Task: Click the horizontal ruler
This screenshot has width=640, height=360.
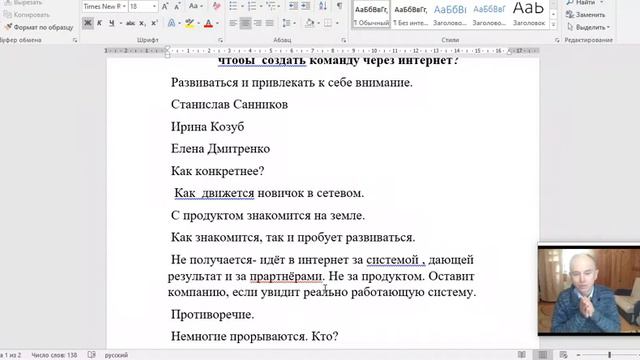Action: (322, 51)
